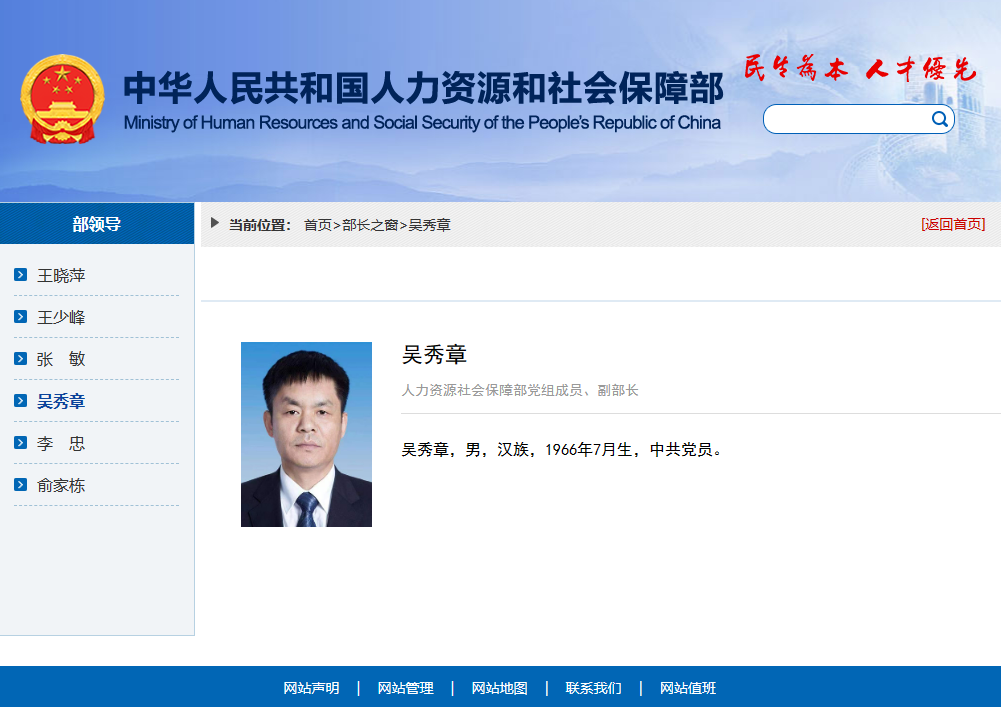Image resolution: width=1002 pixels, height=707 pixels.
Task: Click the national emblem logo
Action: (x=62, y=98)
